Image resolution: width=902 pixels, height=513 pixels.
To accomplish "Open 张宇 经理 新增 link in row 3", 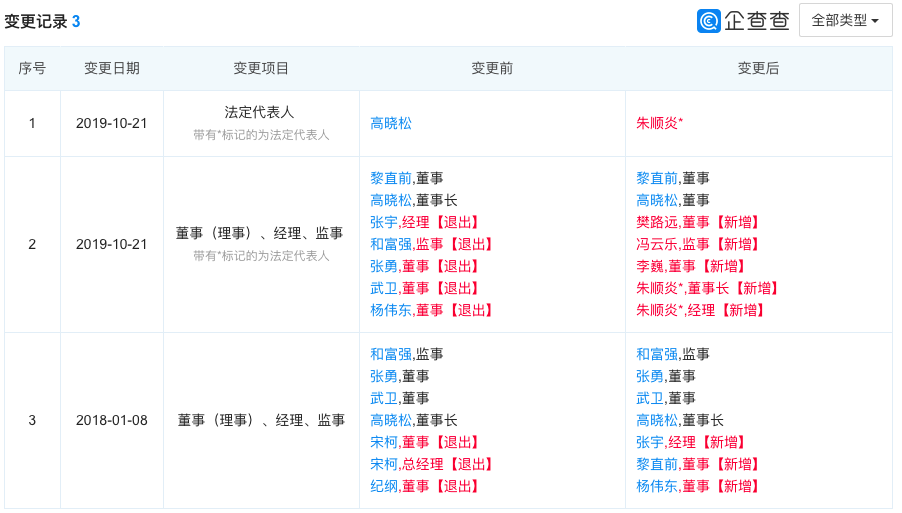I will point(691,442).
